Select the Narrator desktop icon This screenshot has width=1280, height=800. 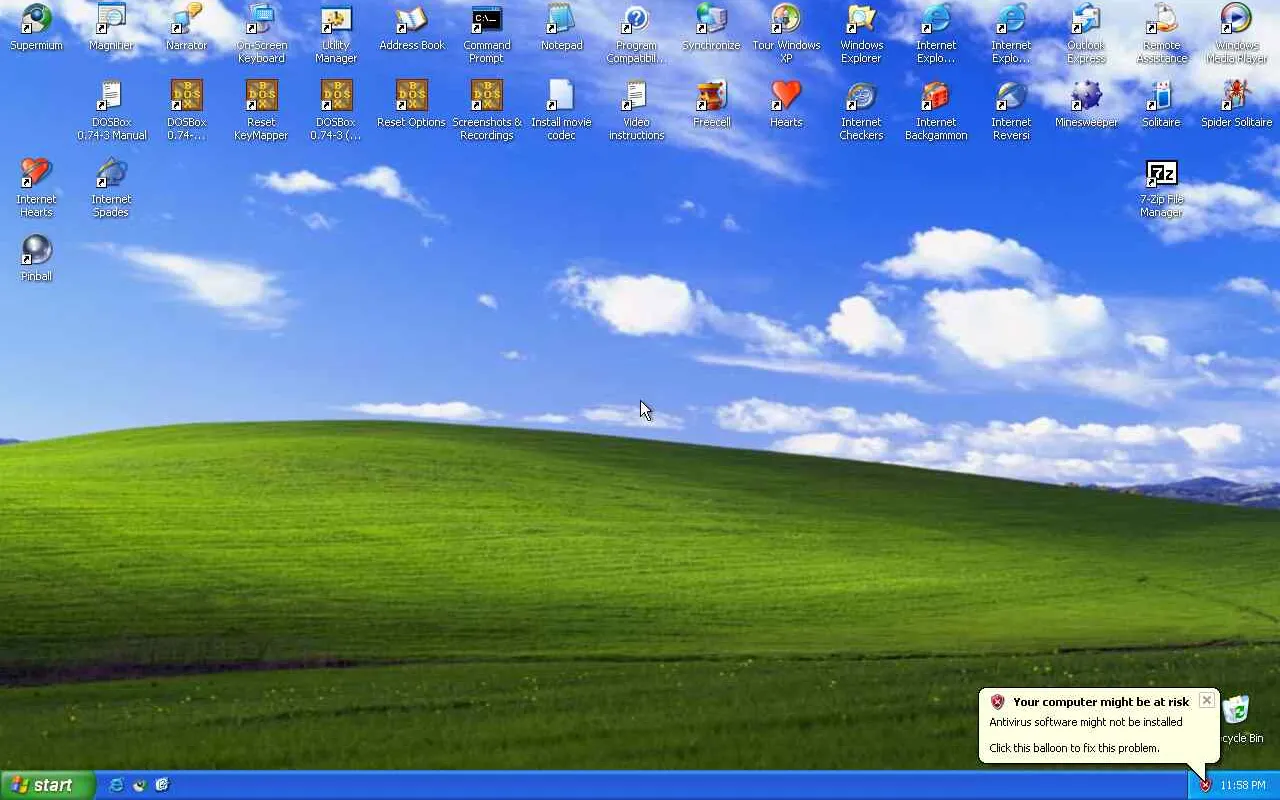pos(186,28)
